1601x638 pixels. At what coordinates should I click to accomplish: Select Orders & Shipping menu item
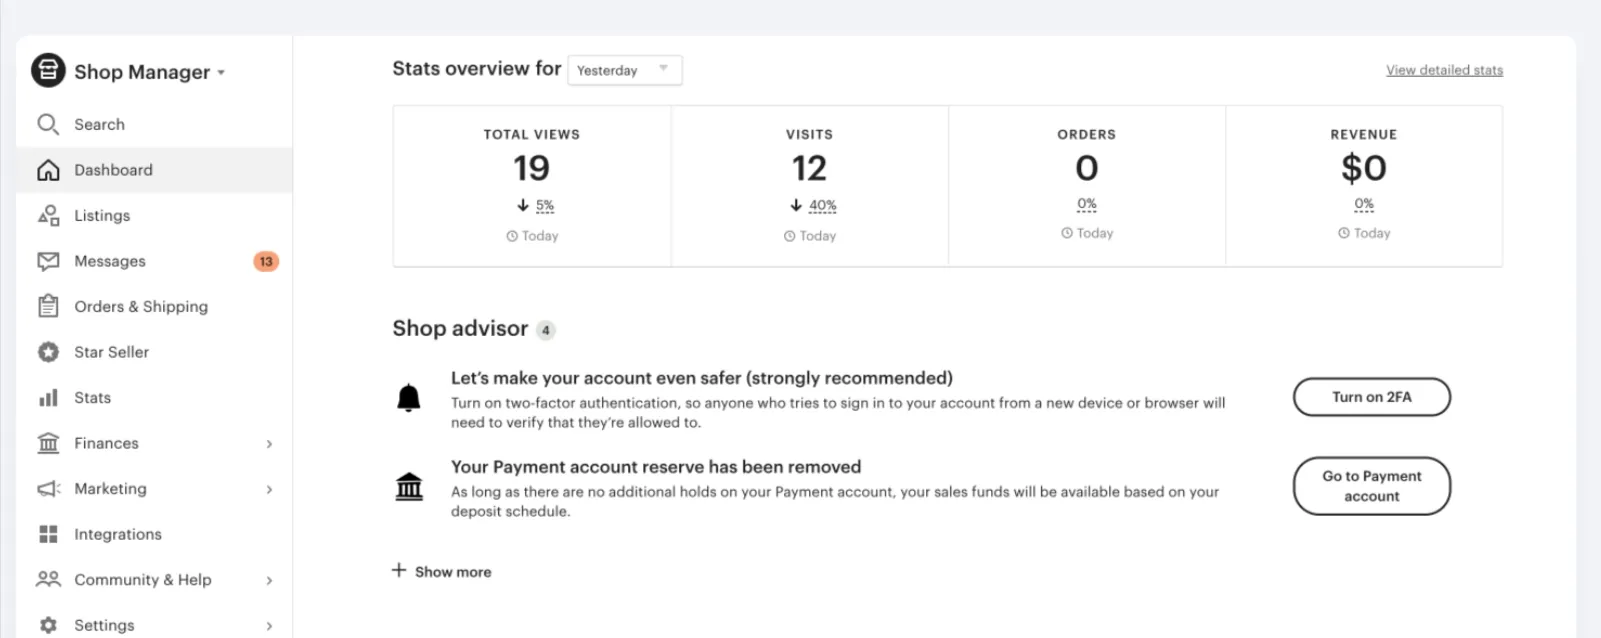(154, 306)
